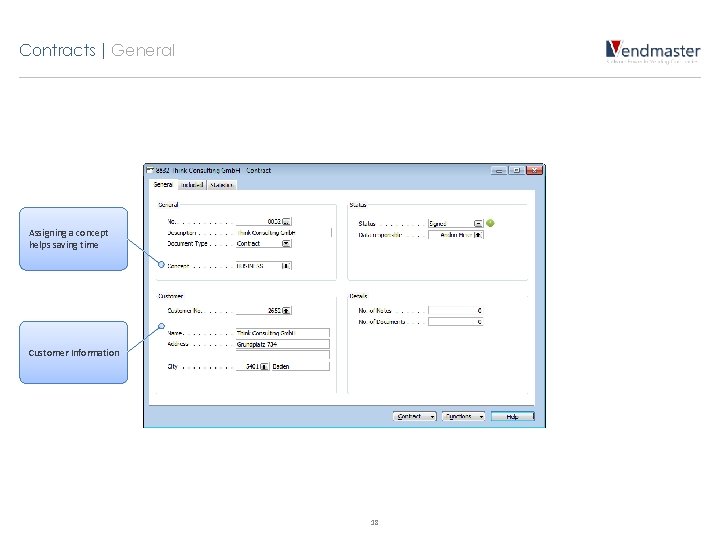Maximize the Contract window
This screenshot has height=540, width=720.
(x=517, y=170)
